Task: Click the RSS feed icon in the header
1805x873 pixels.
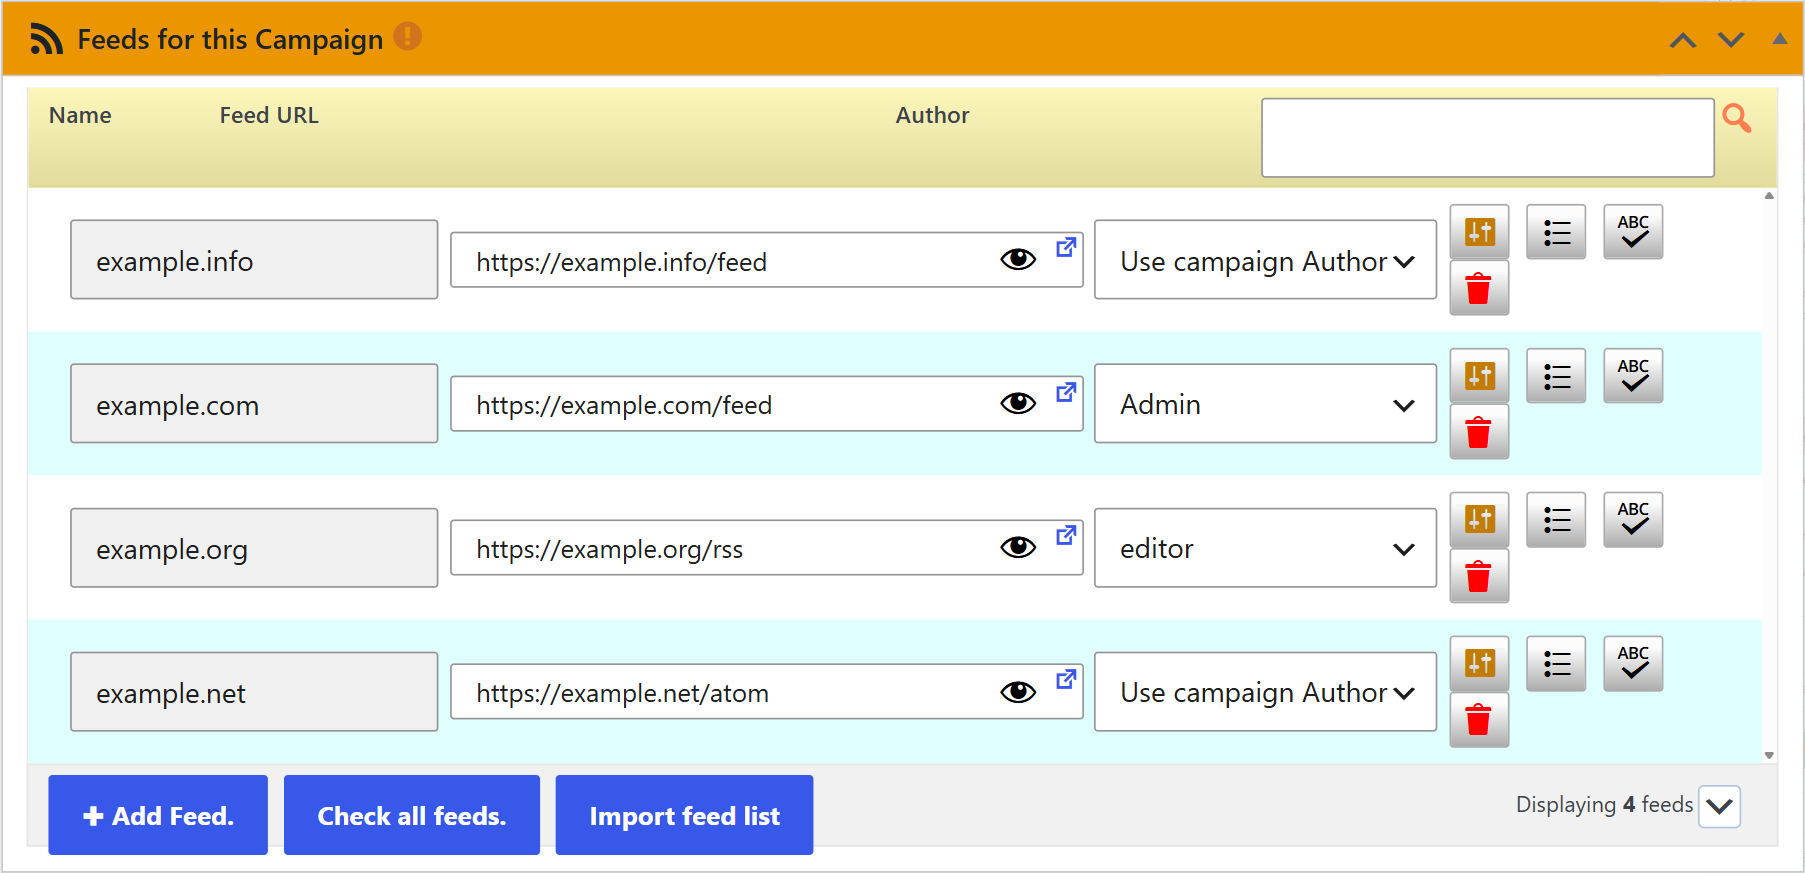Action: [x=46, y=39]
